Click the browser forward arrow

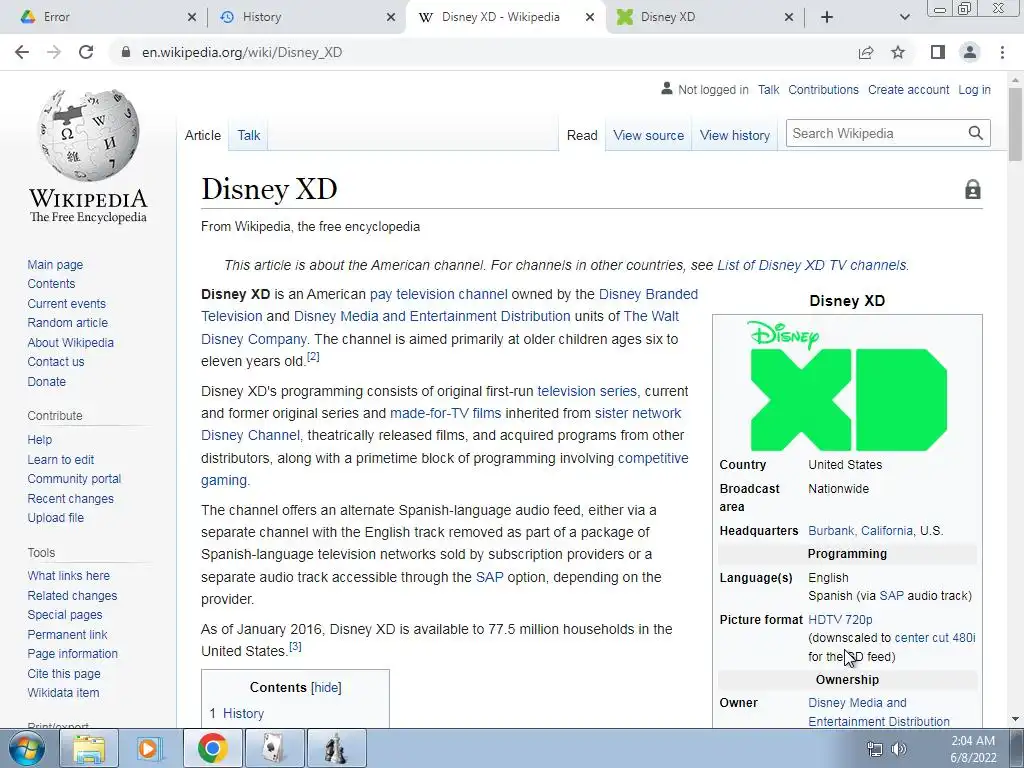point(54,52)
